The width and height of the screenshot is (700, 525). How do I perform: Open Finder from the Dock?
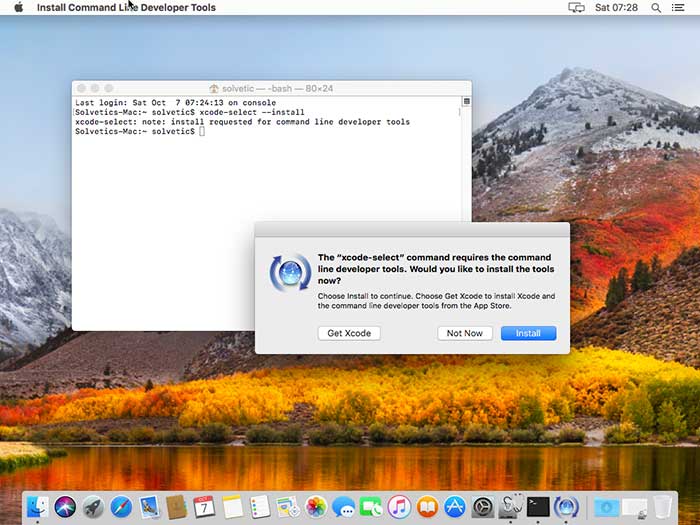coord(38,507)
